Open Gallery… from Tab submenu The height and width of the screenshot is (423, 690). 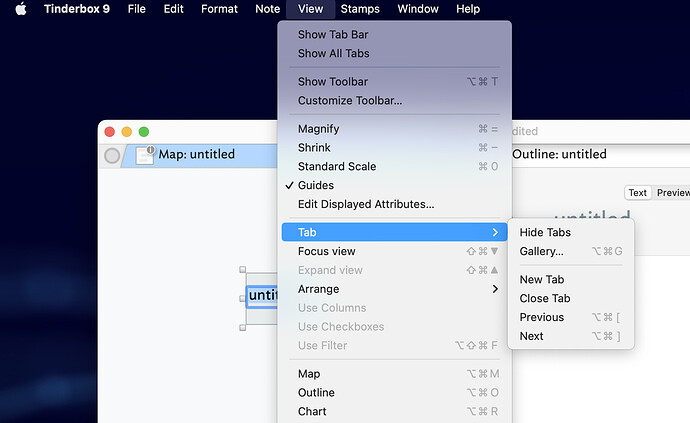click(571, 251)
